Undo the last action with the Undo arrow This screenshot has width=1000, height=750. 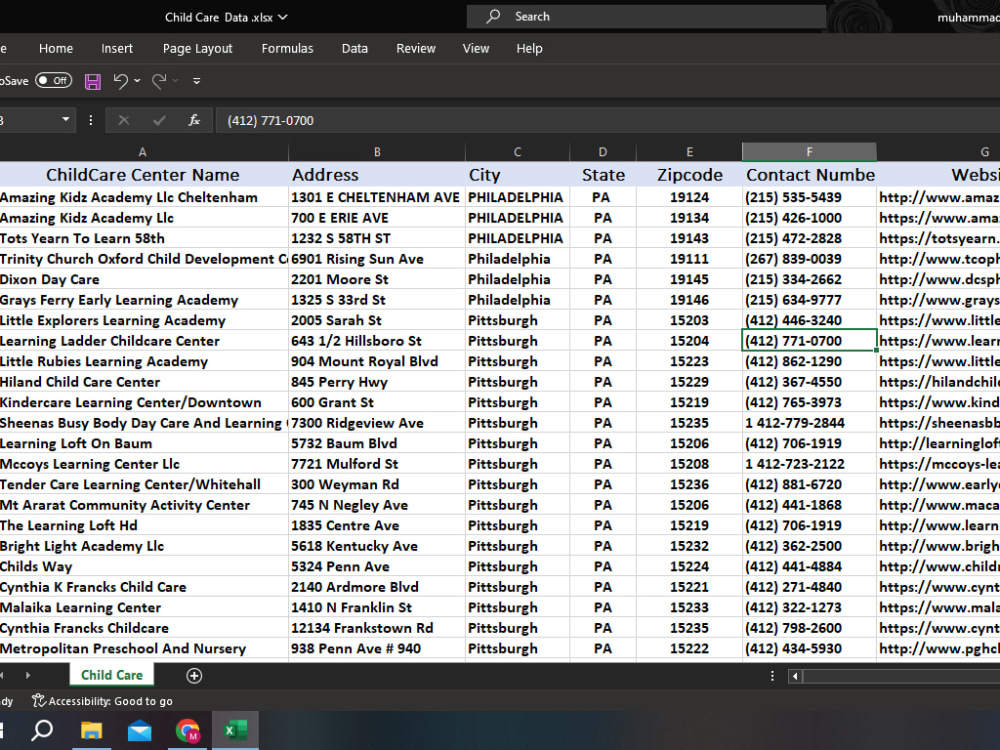(x=121, y=81)
